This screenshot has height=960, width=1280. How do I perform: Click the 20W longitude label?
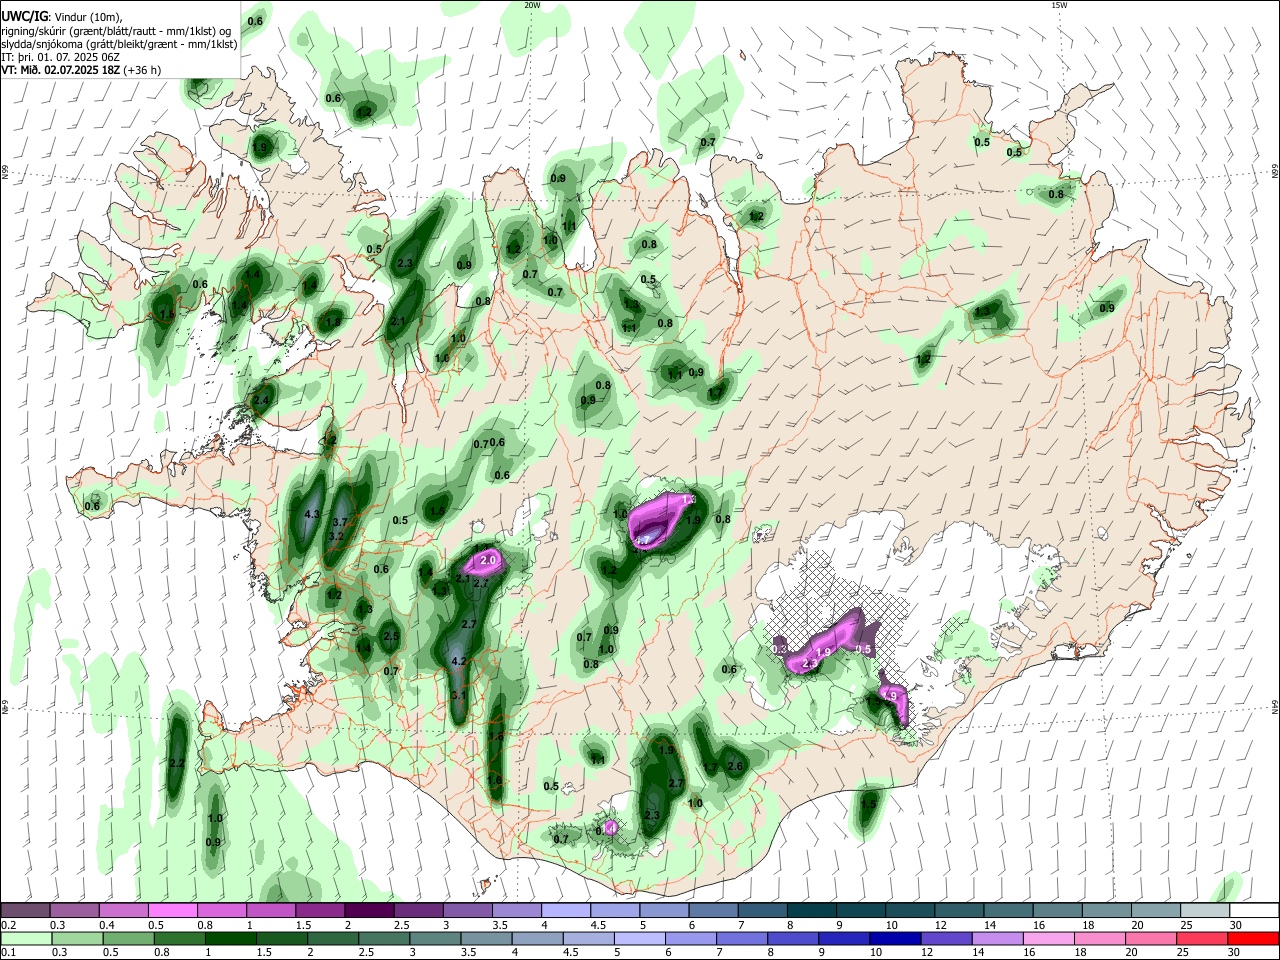pyautogui.click(x=532, y=5)
